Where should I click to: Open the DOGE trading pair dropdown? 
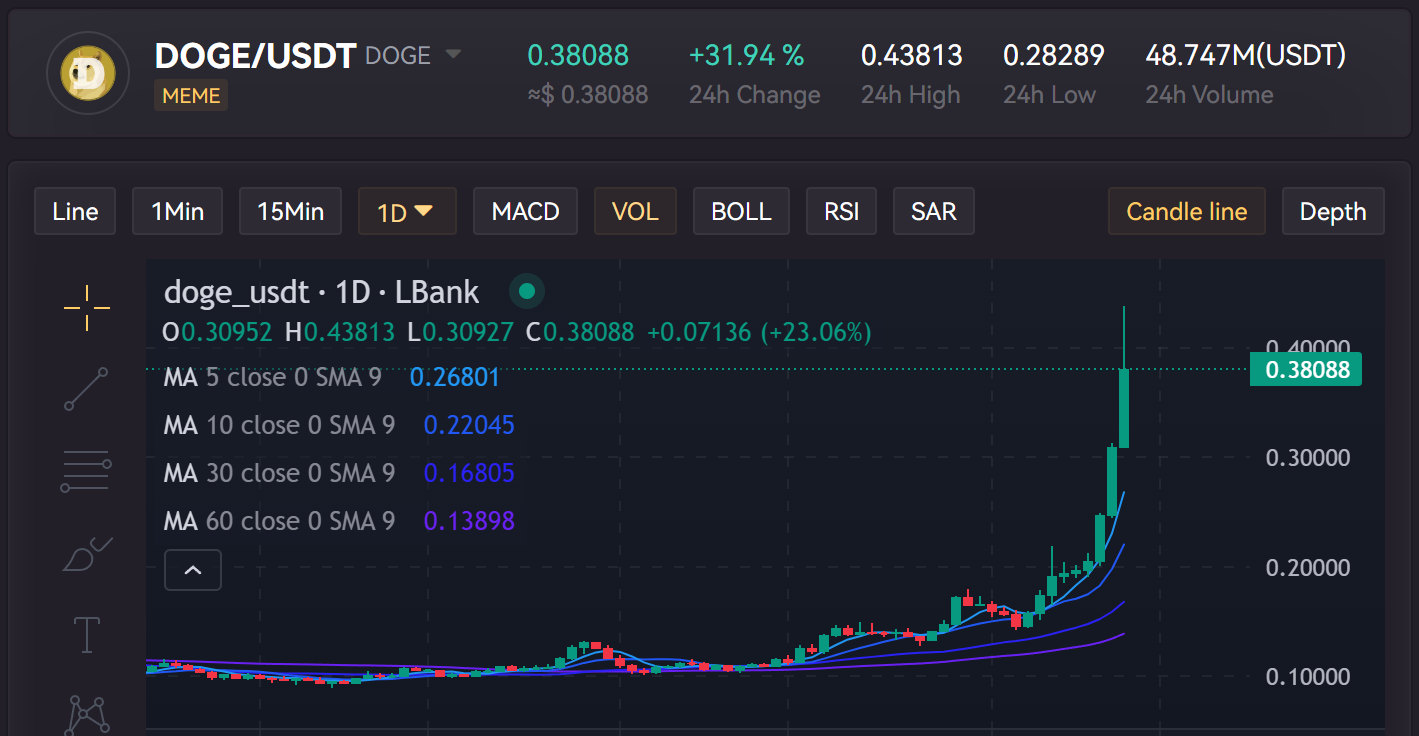pos(453,54)
